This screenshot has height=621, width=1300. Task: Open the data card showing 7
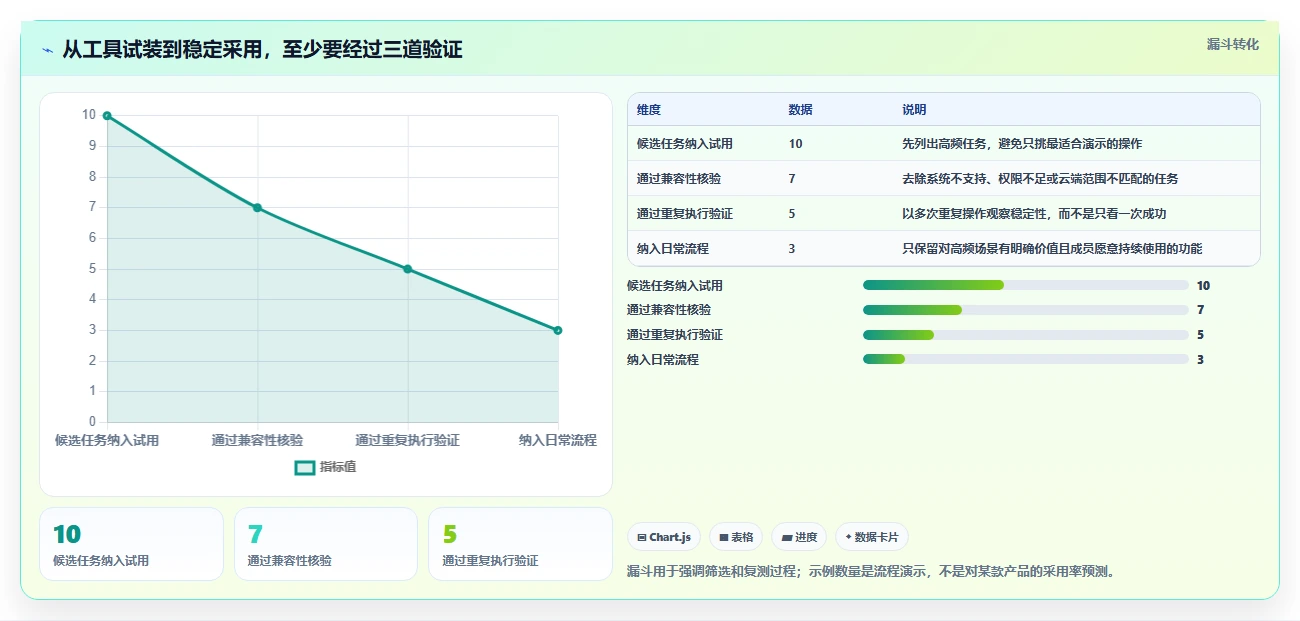pos(326,544)
